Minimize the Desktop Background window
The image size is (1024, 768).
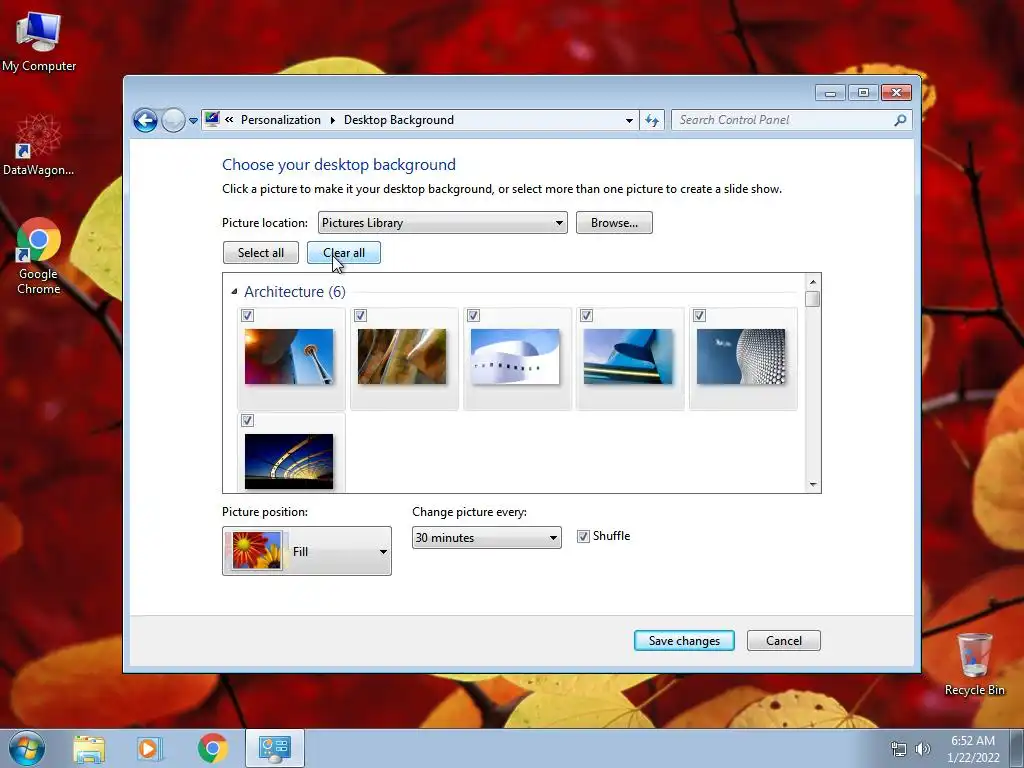[830, 93]
